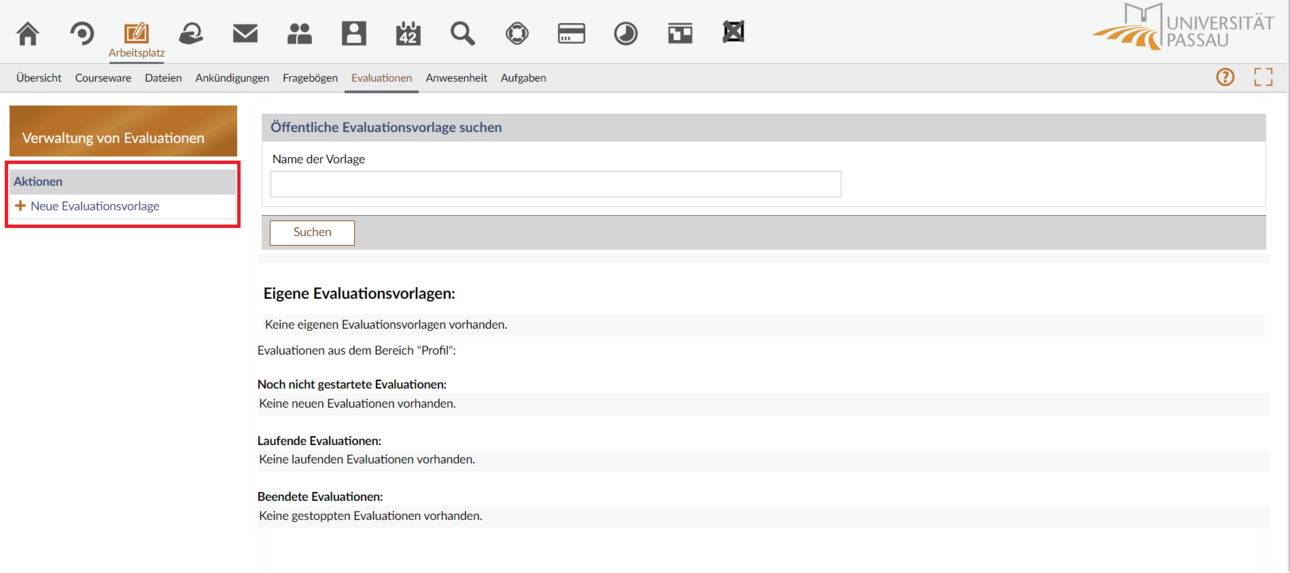Click the magnifying glass search icon
The height and width of the screenshot is (573, 1290).
(x=462, y=34)
